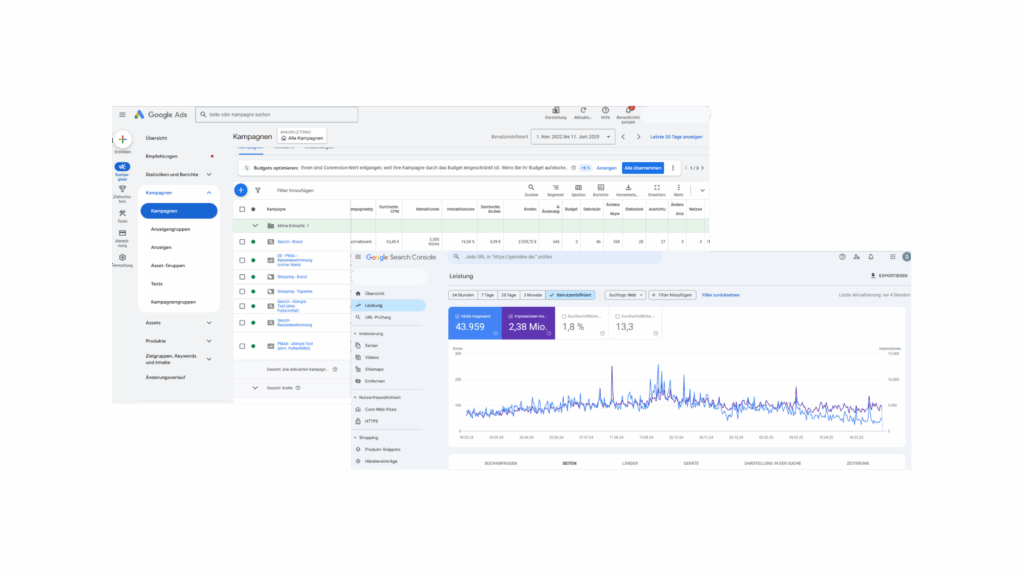Enable the 13,3 average position metric
1024x576 pixels.
point(635,323)
